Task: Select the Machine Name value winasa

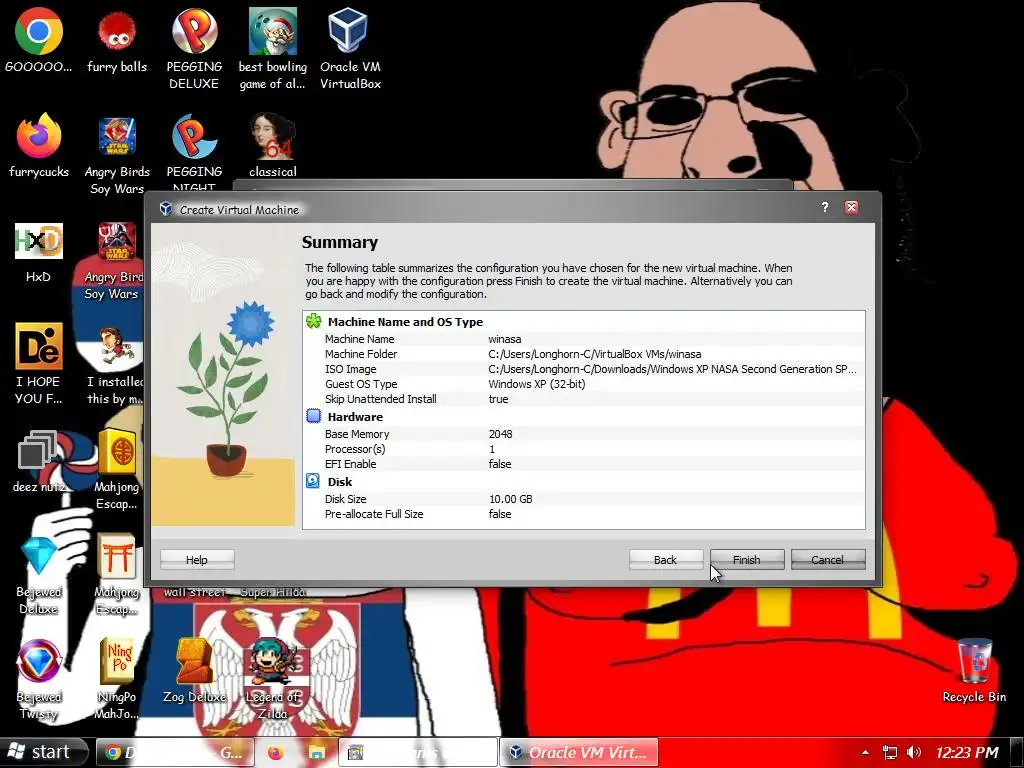Action: [x=505, y=339]
